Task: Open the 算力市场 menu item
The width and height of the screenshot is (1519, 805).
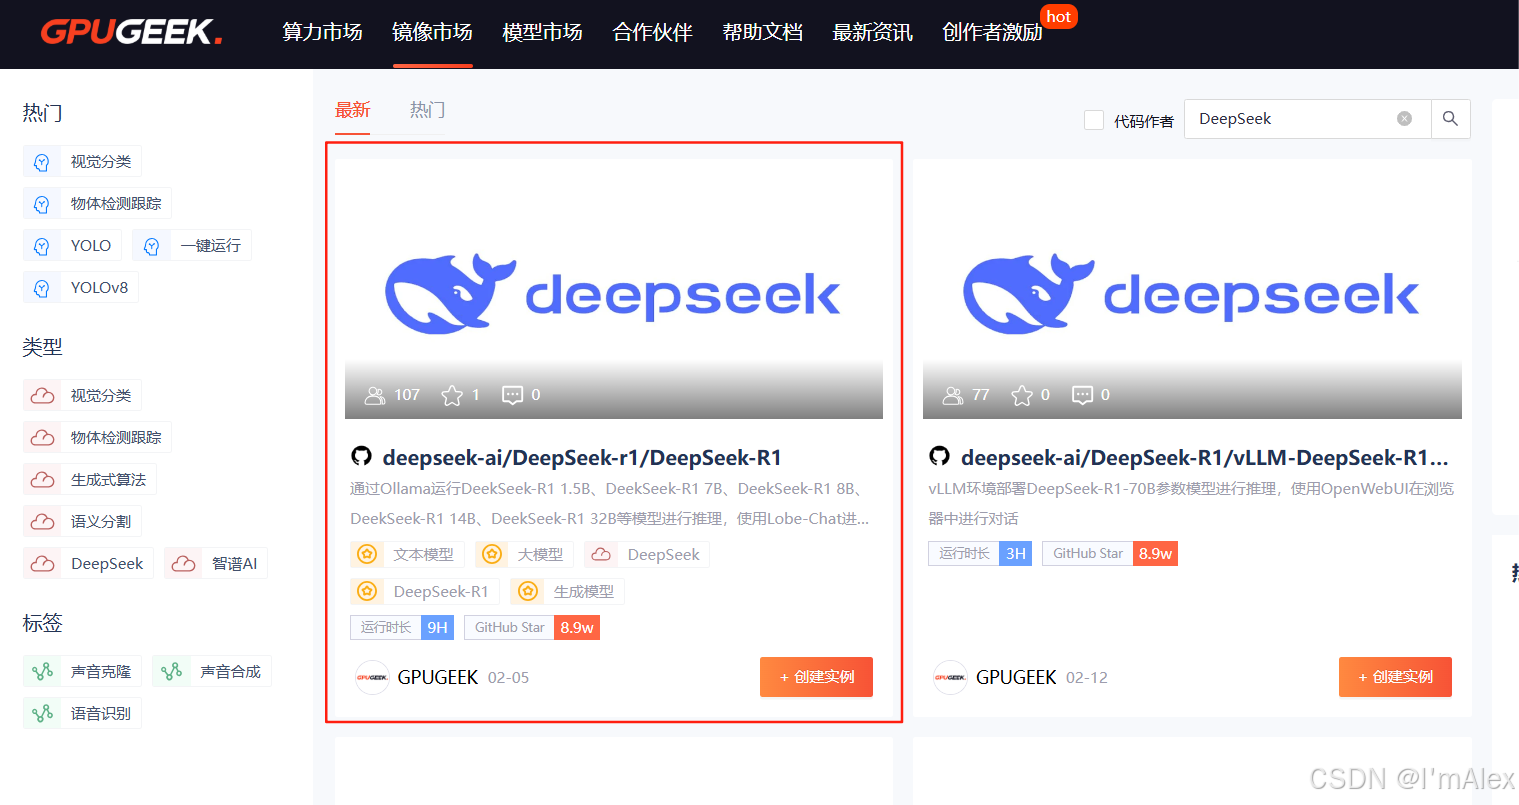Action: click(x=322, y=32)
